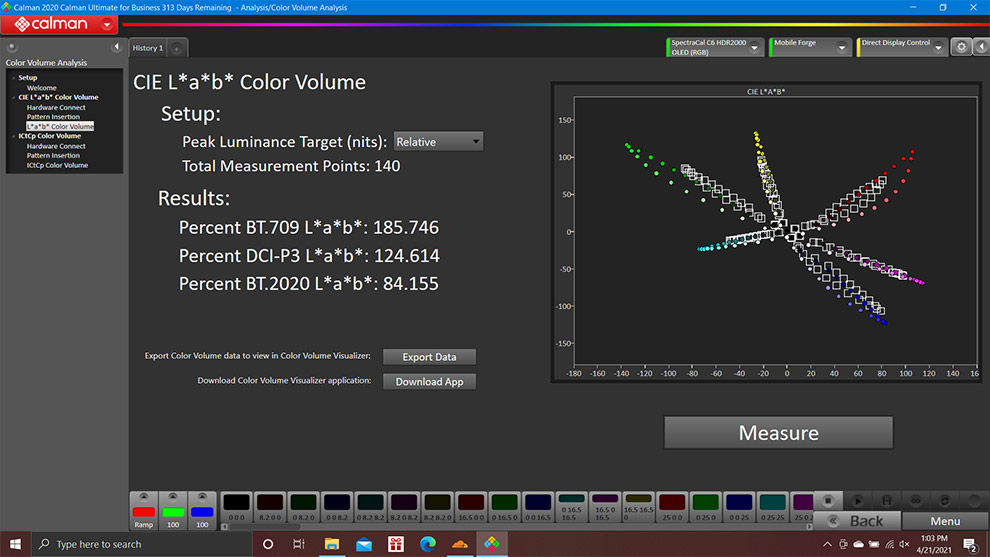This screenshot has height=557, width=990.
Task: Click the Export Data button
Action: click(x=429, y=357)
